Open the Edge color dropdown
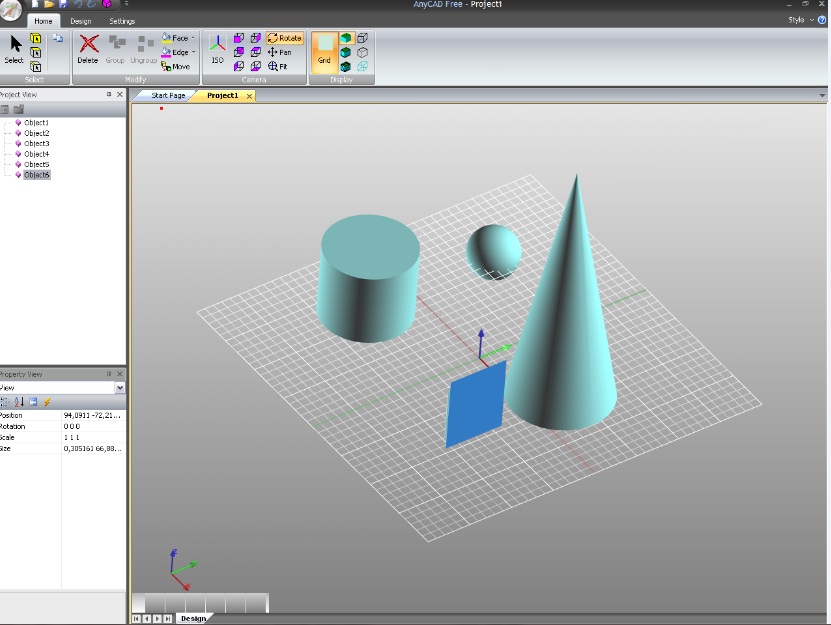 193,52
